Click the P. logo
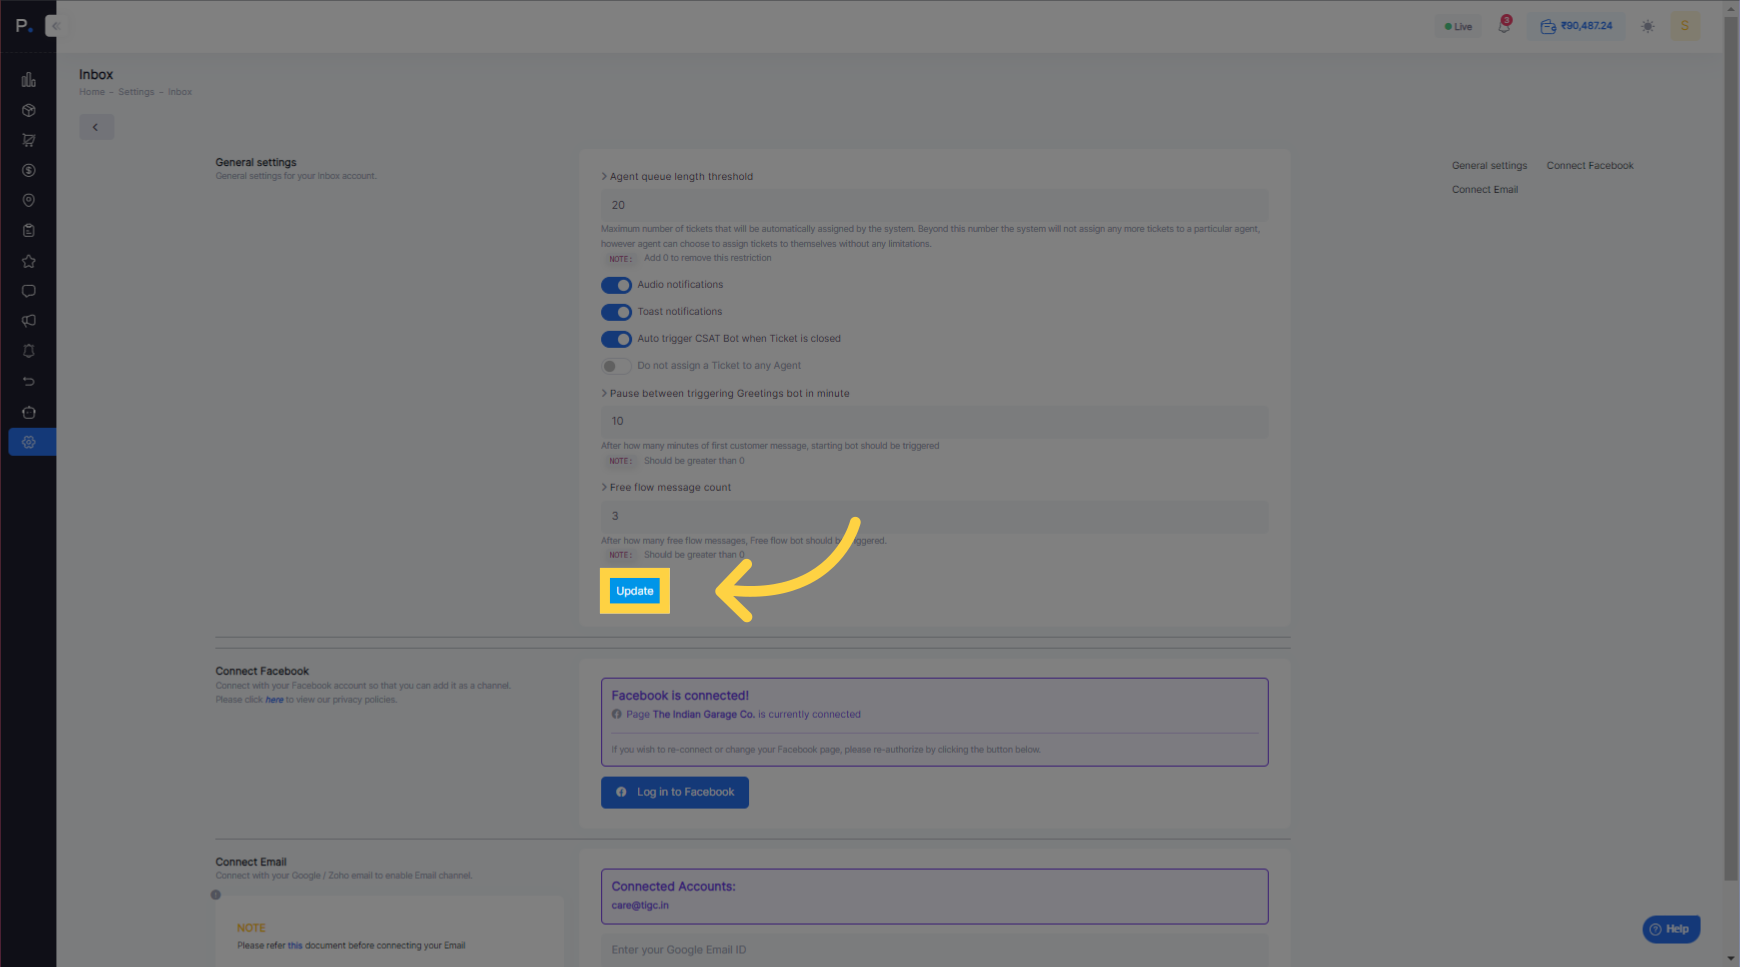Image resolution: width=1740 pixels, height=967 pixels. 24,26
